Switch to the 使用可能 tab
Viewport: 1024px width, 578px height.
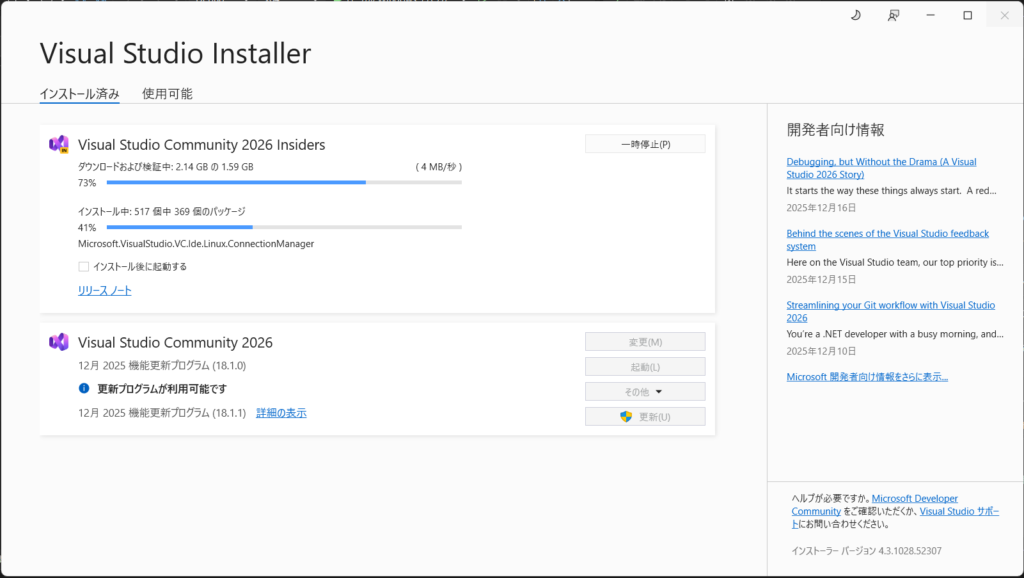coord(167,94)
